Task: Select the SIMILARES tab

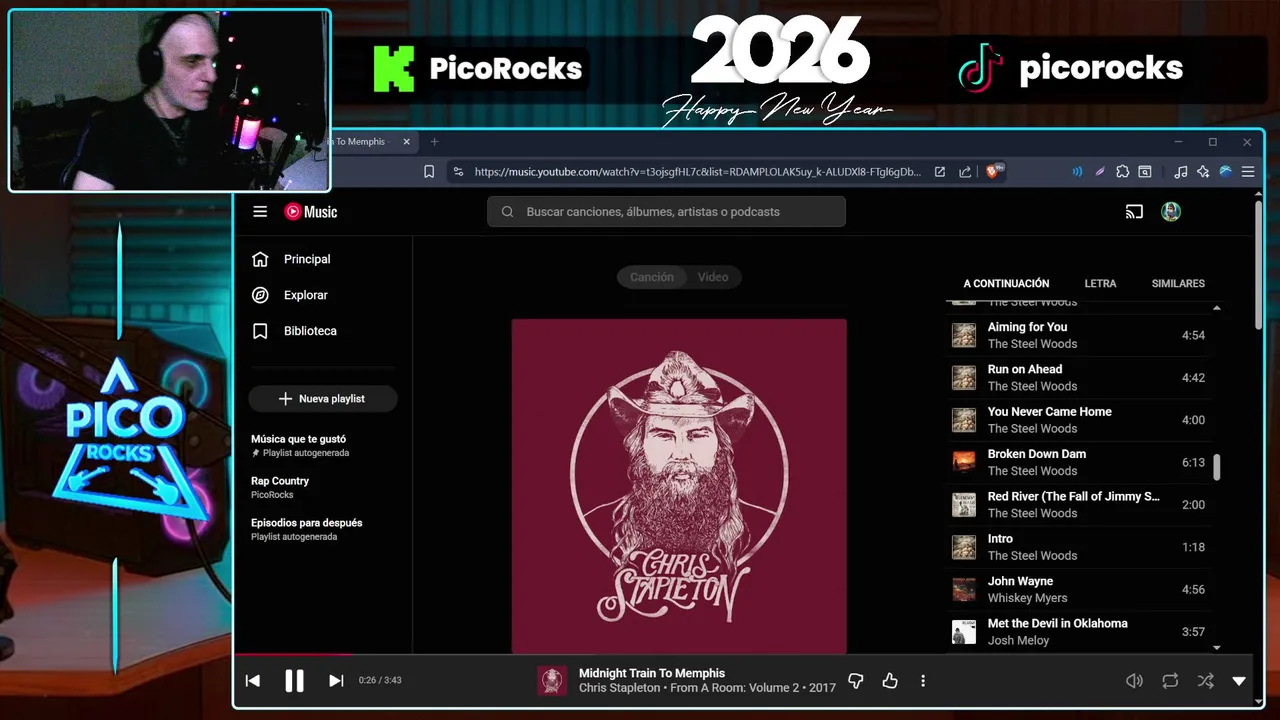Action: [x=1178, y=284]
